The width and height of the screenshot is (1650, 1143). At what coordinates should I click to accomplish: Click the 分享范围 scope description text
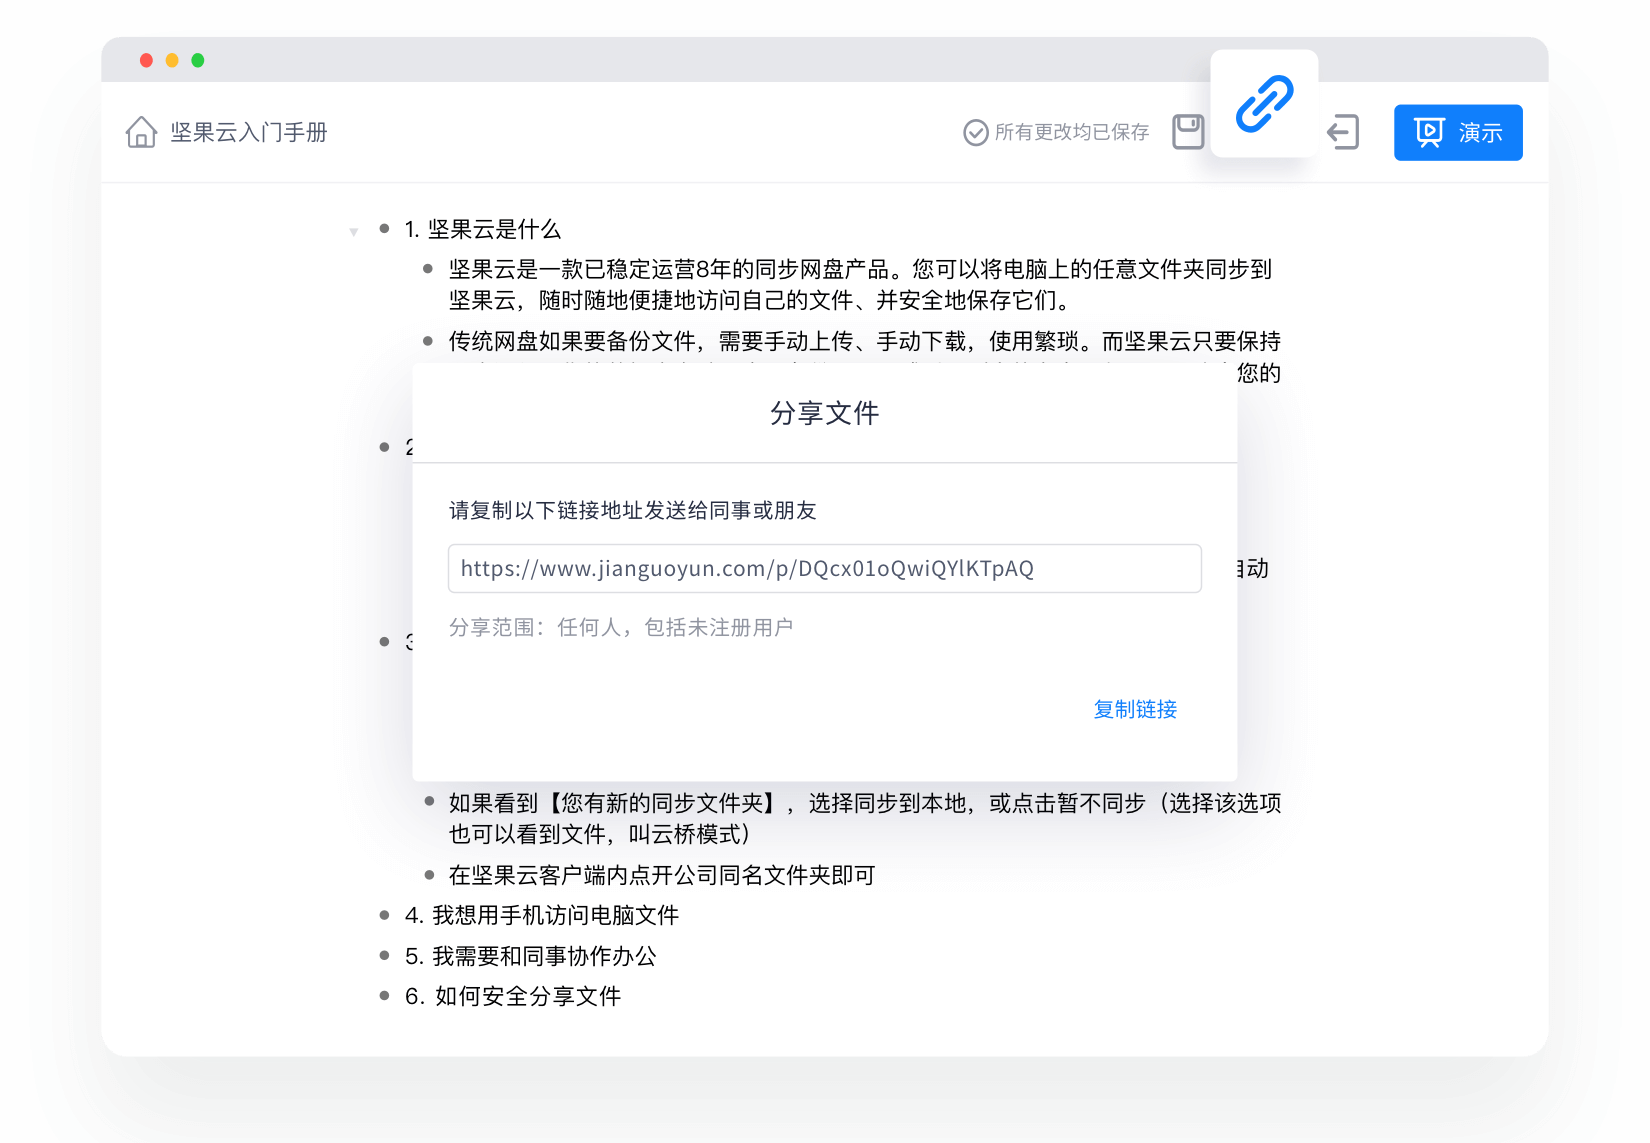coord(620,627)
